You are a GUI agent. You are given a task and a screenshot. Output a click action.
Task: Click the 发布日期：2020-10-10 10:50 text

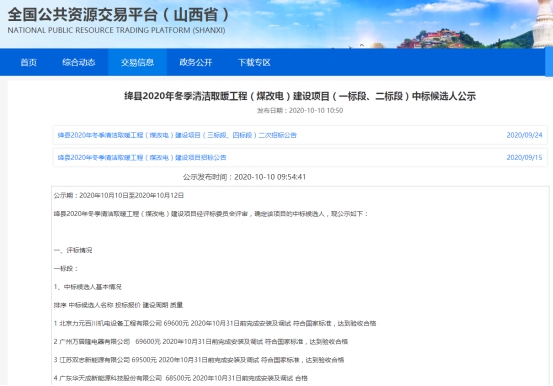[300, 110]
